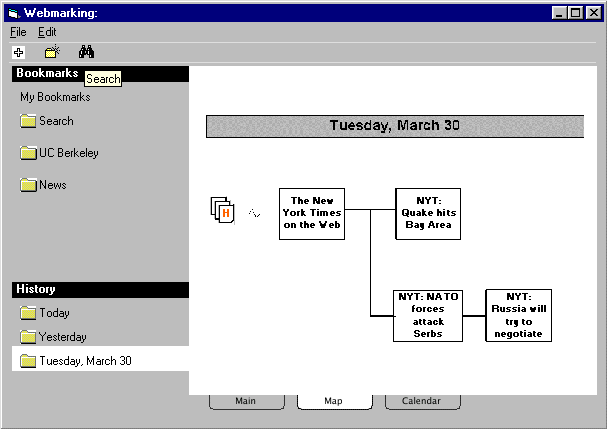Click the Webmarking title bar app icon

tap(14, 13)
